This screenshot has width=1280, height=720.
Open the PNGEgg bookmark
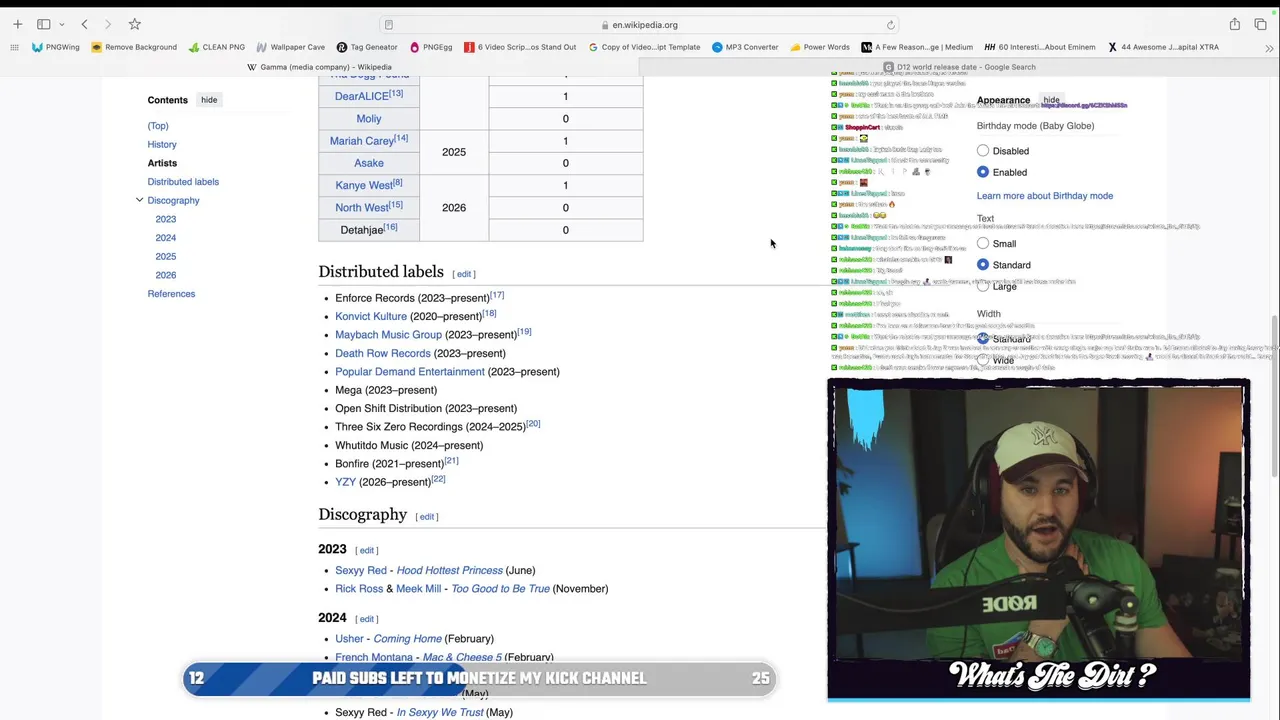(431, 47)
